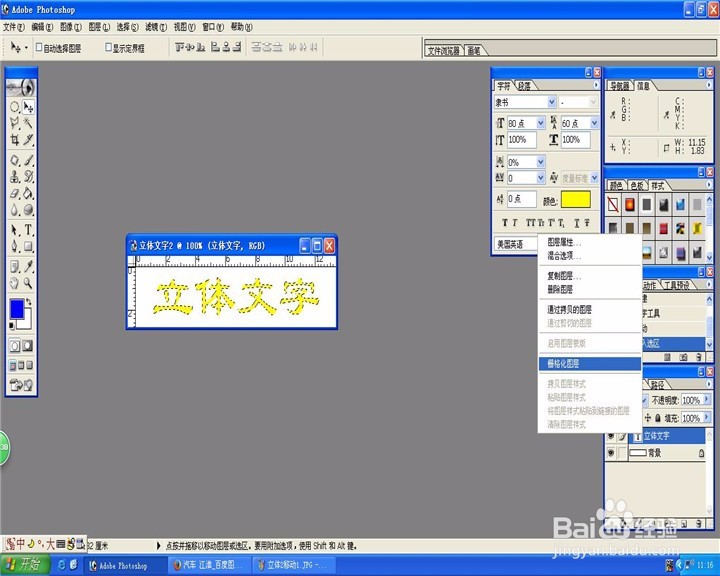Select the Crop tool
The image size is (720, 576).
click(15, 140)
